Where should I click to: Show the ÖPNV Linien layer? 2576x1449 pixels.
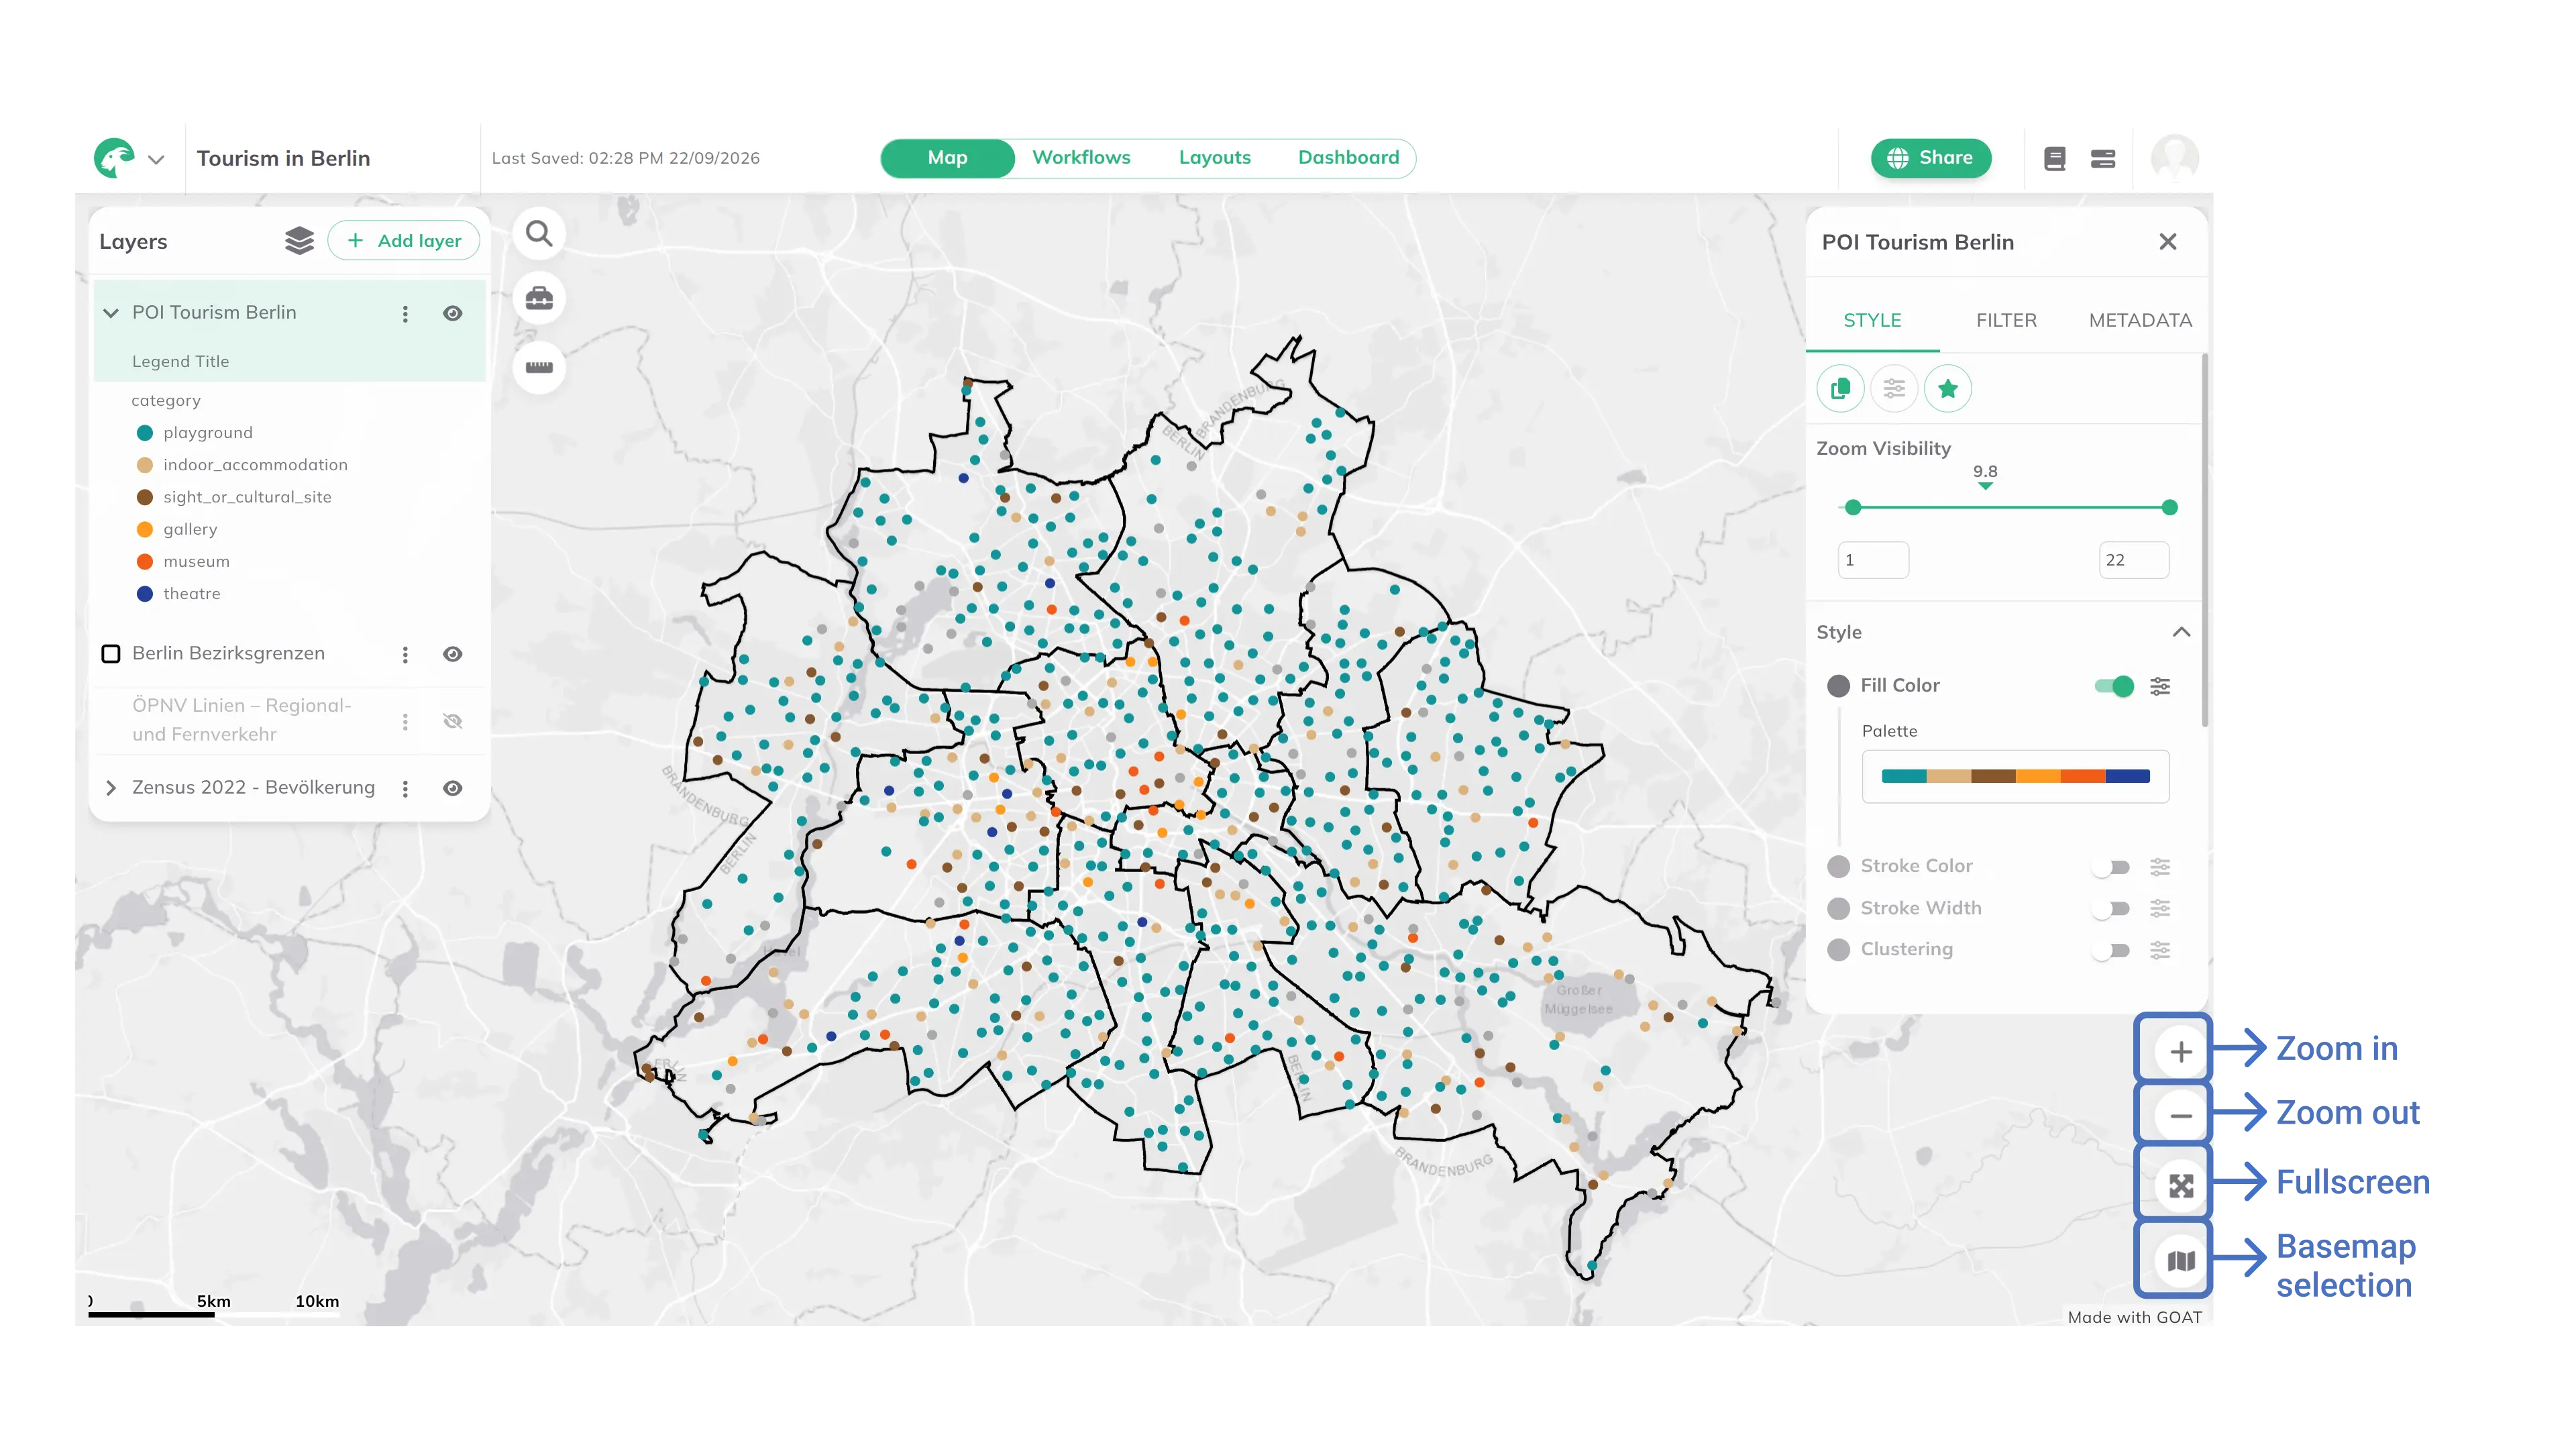click(453, 721)
